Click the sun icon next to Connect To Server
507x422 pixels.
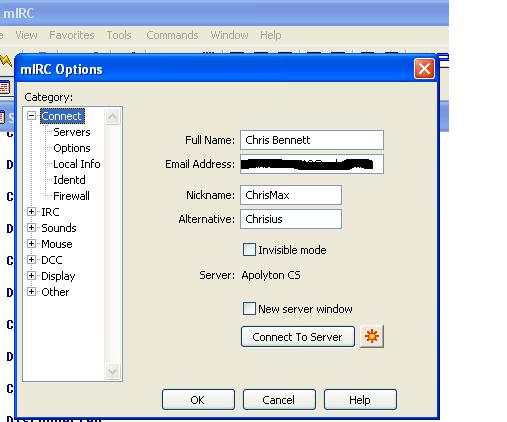click(x=372, y=336)
